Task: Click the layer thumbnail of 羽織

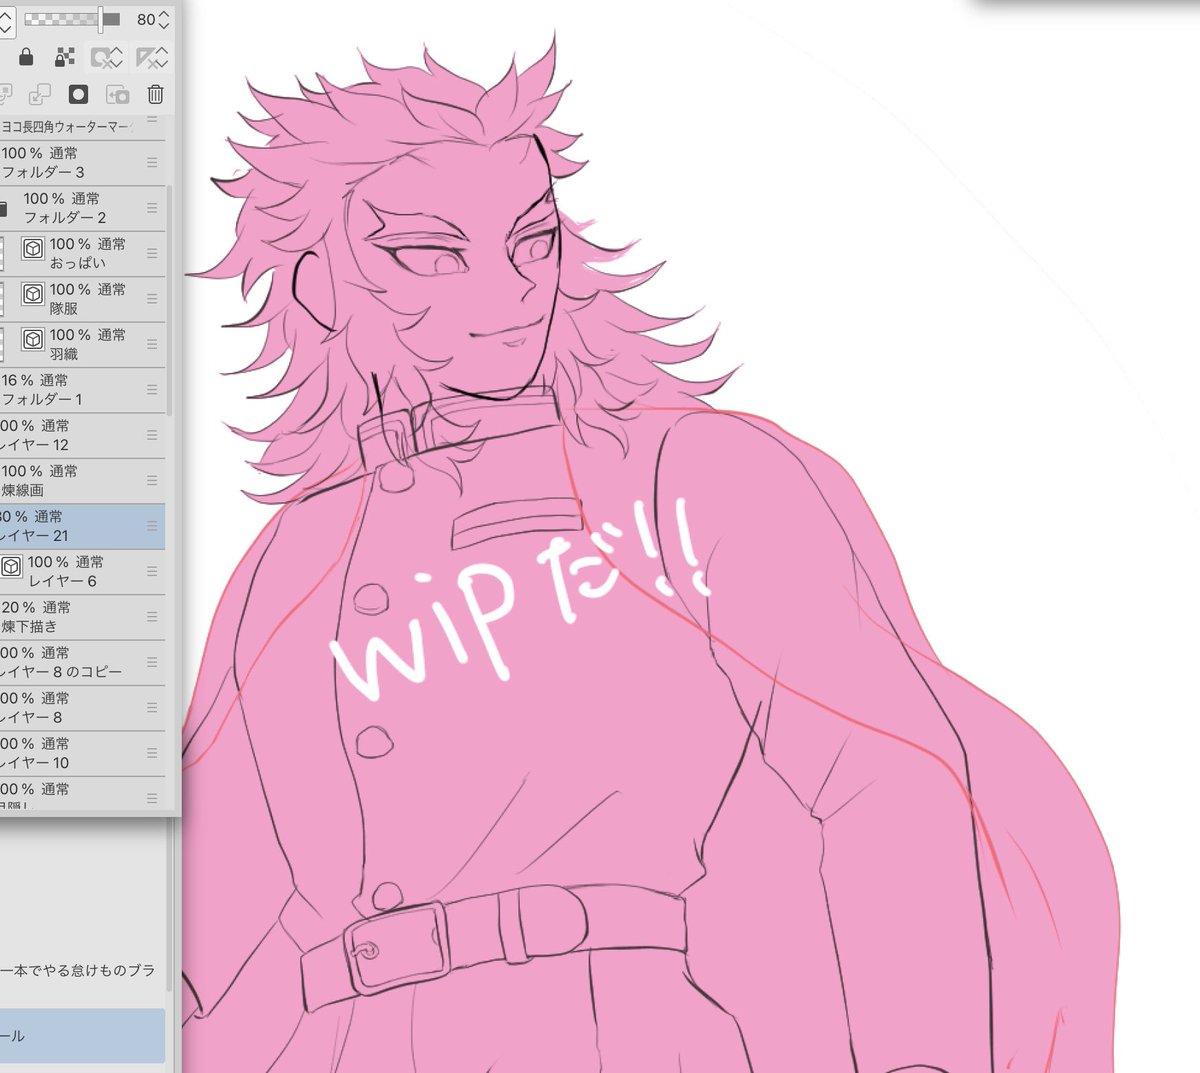Action: point(2,344)
